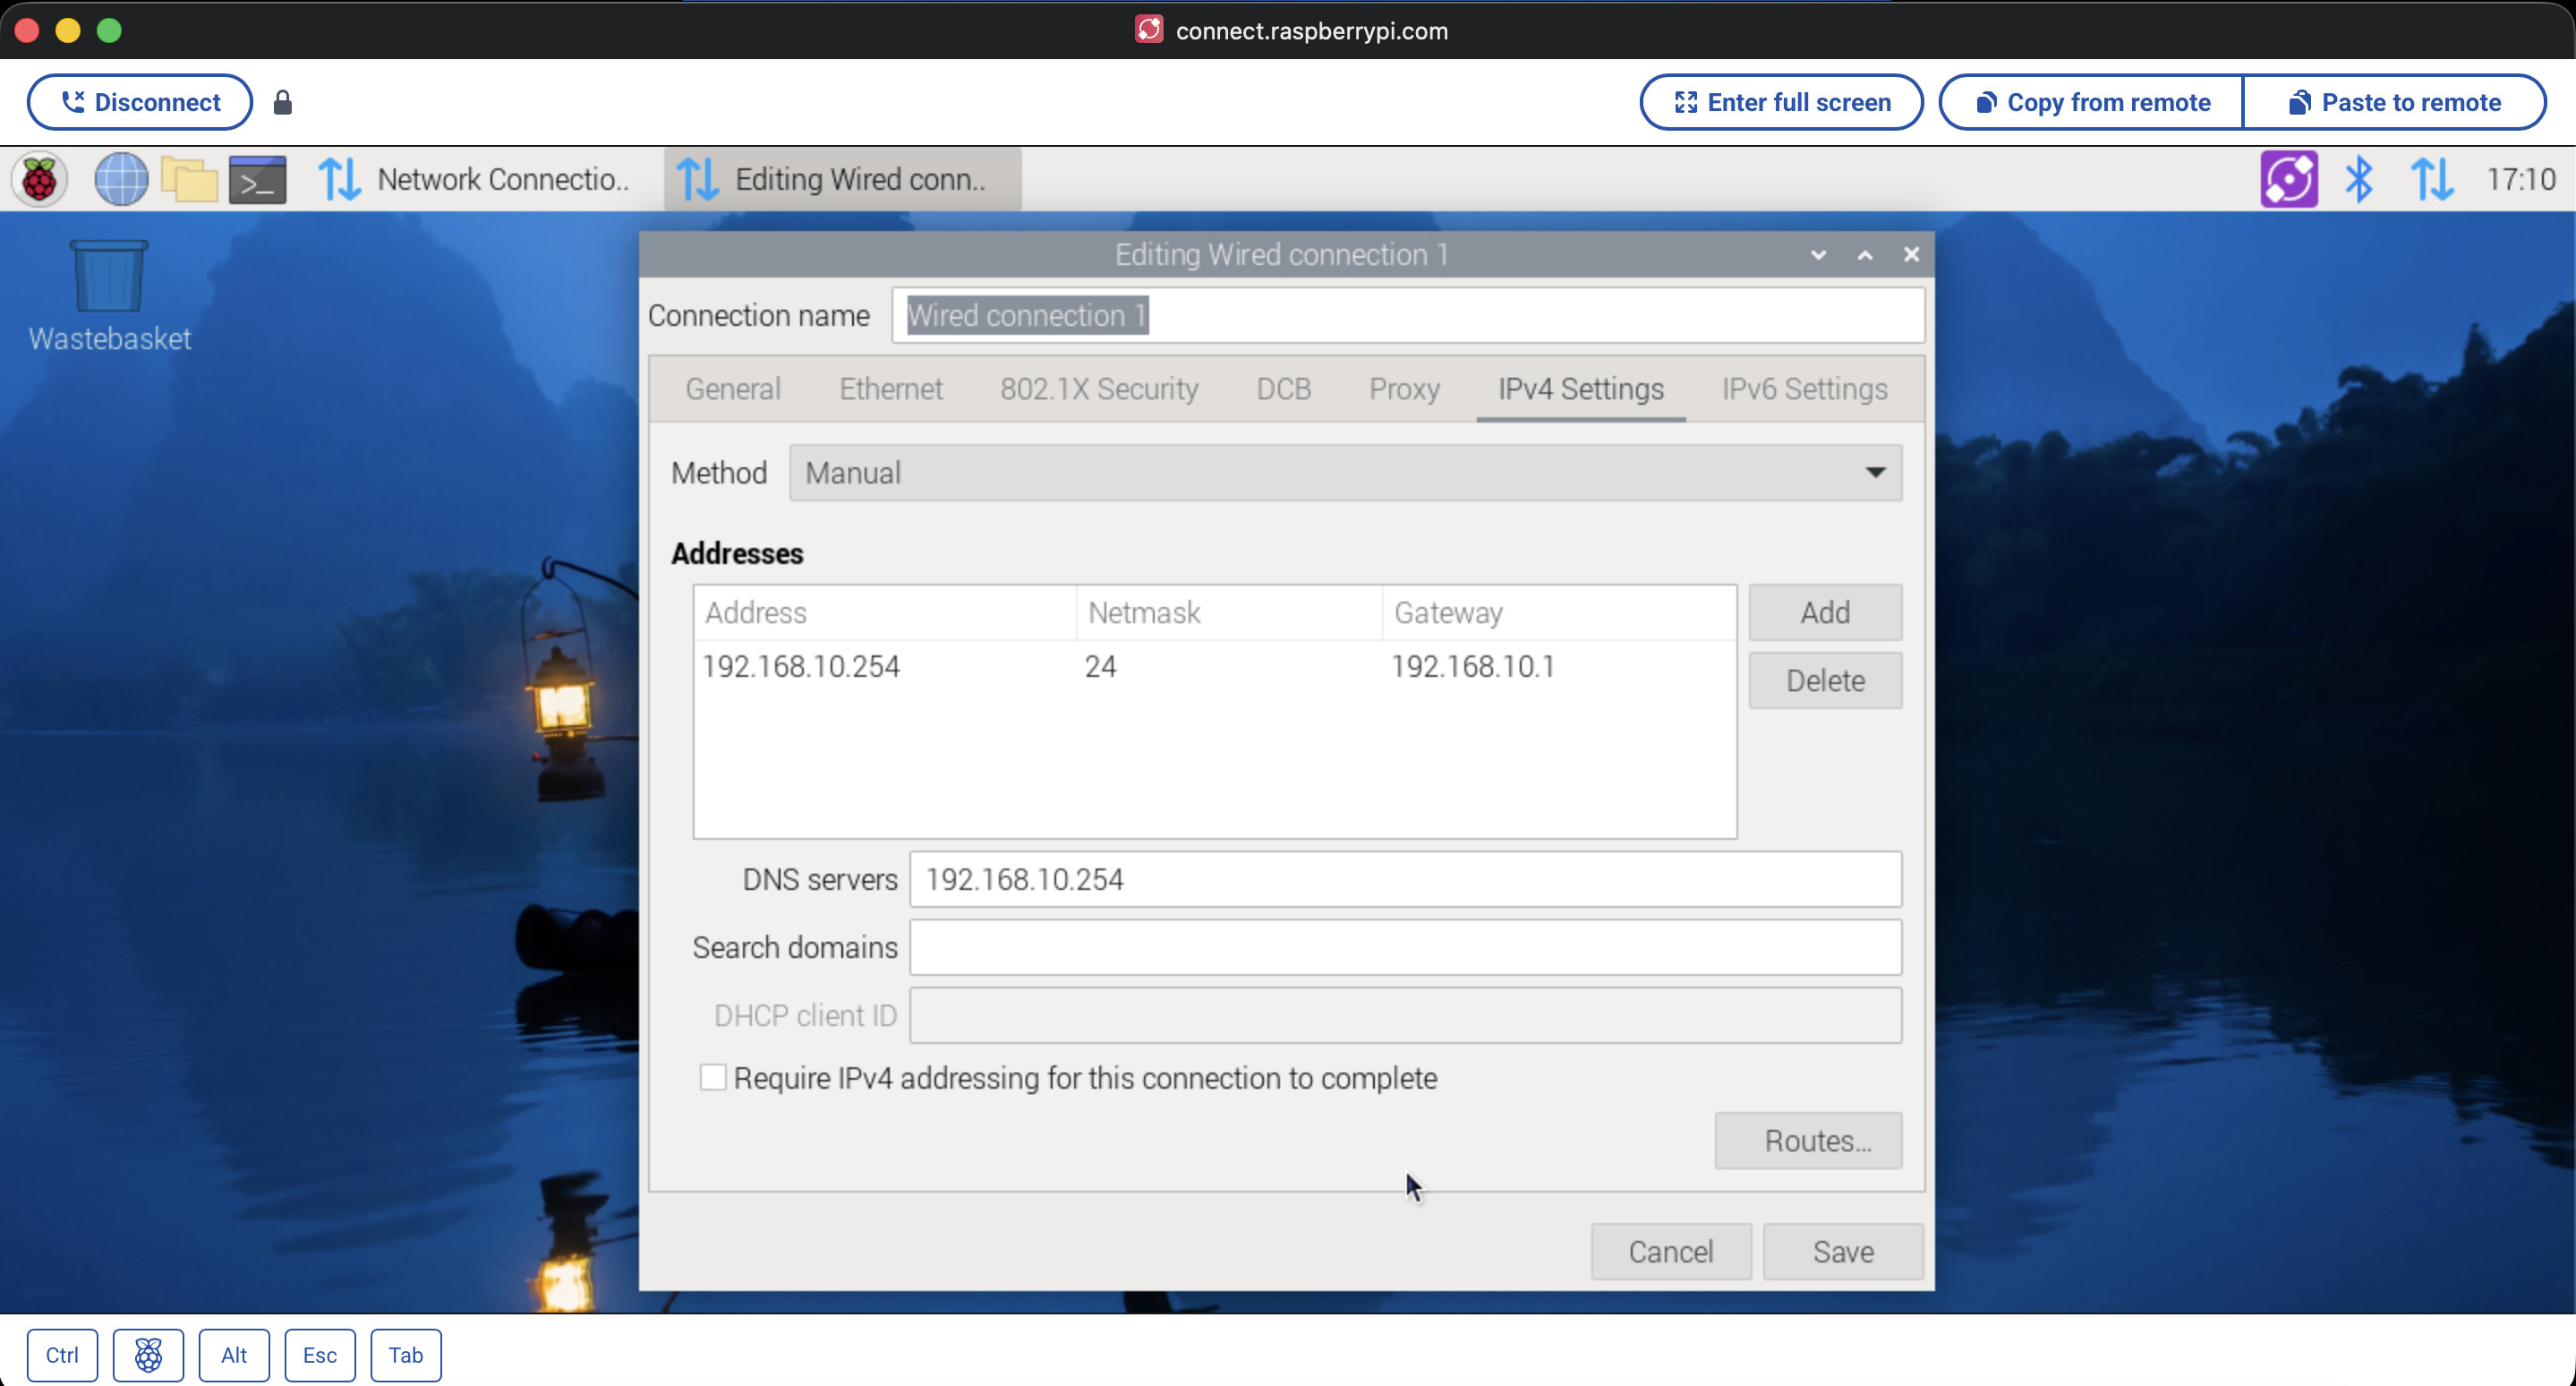Click the Save button

point(1842,1251)
